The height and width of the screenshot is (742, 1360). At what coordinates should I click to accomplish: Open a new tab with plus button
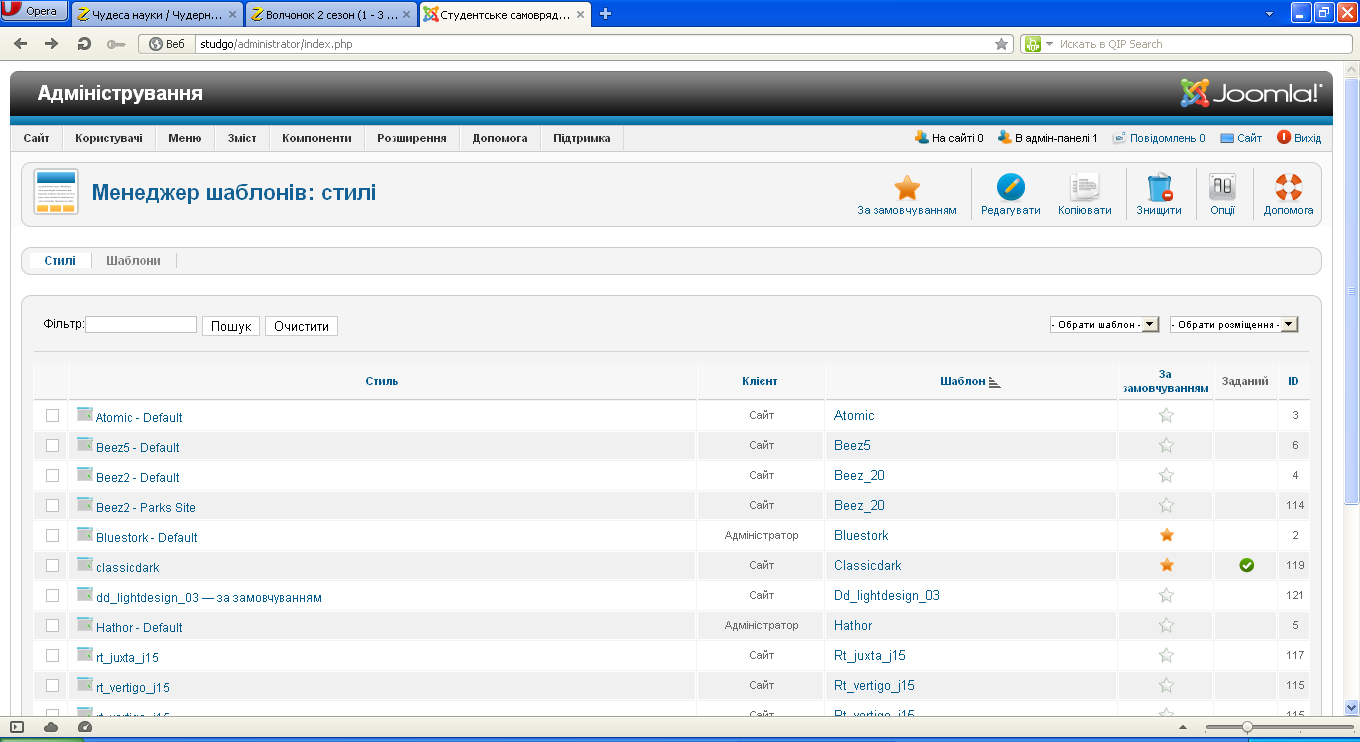coord(605,14)
